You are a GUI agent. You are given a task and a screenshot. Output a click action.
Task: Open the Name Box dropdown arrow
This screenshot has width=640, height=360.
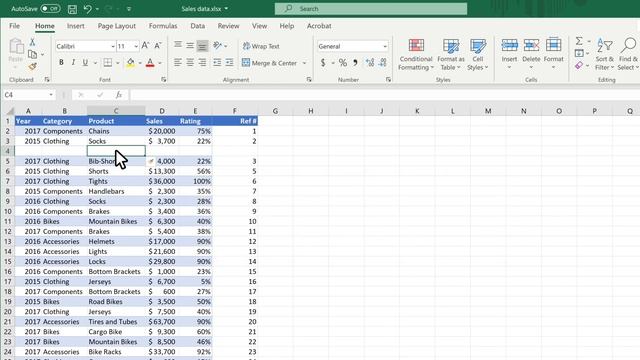51,95
